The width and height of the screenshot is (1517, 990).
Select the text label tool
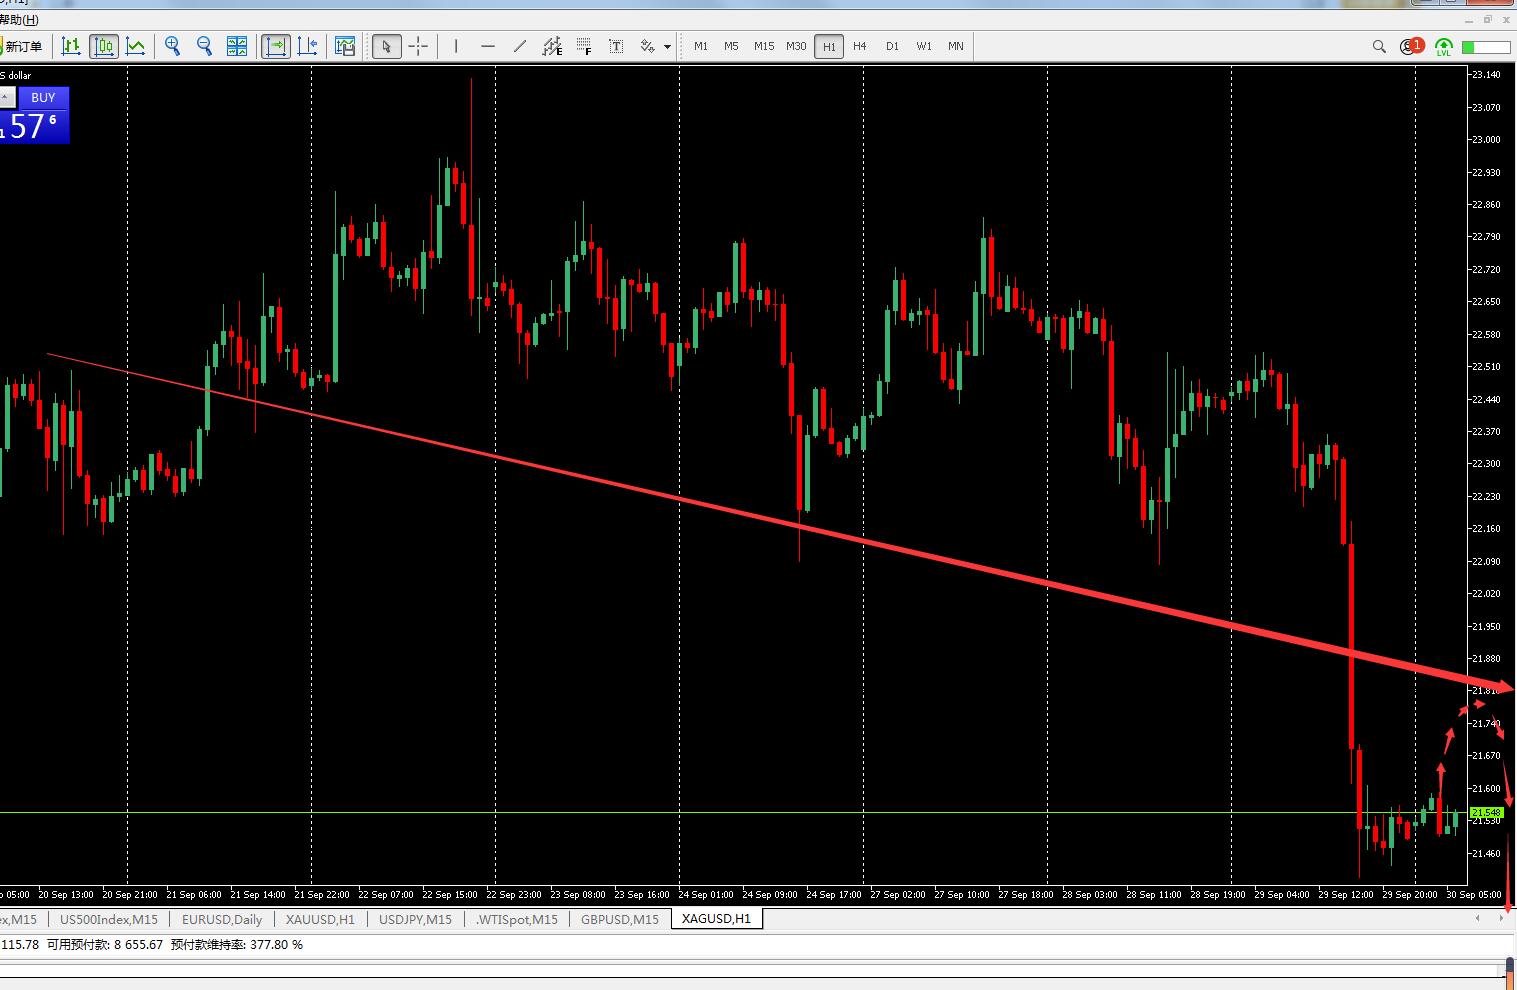click(x=616, y=46)
